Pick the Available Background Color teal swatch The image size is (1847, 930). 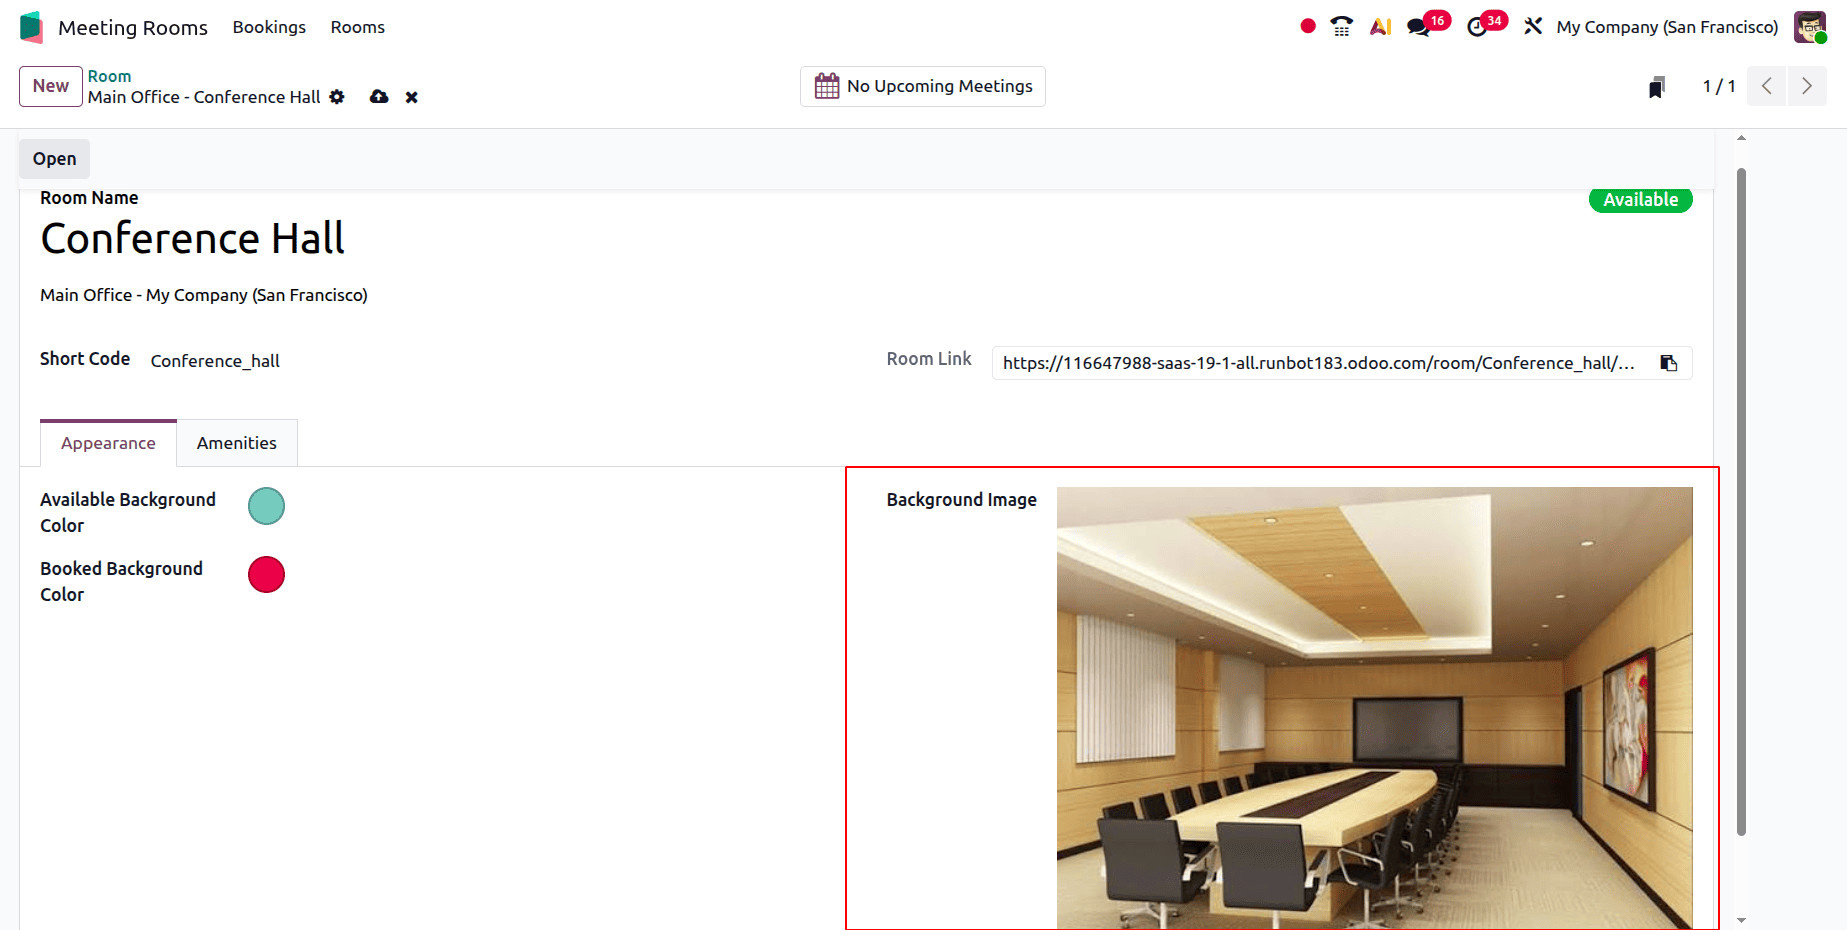click(266, 506)
